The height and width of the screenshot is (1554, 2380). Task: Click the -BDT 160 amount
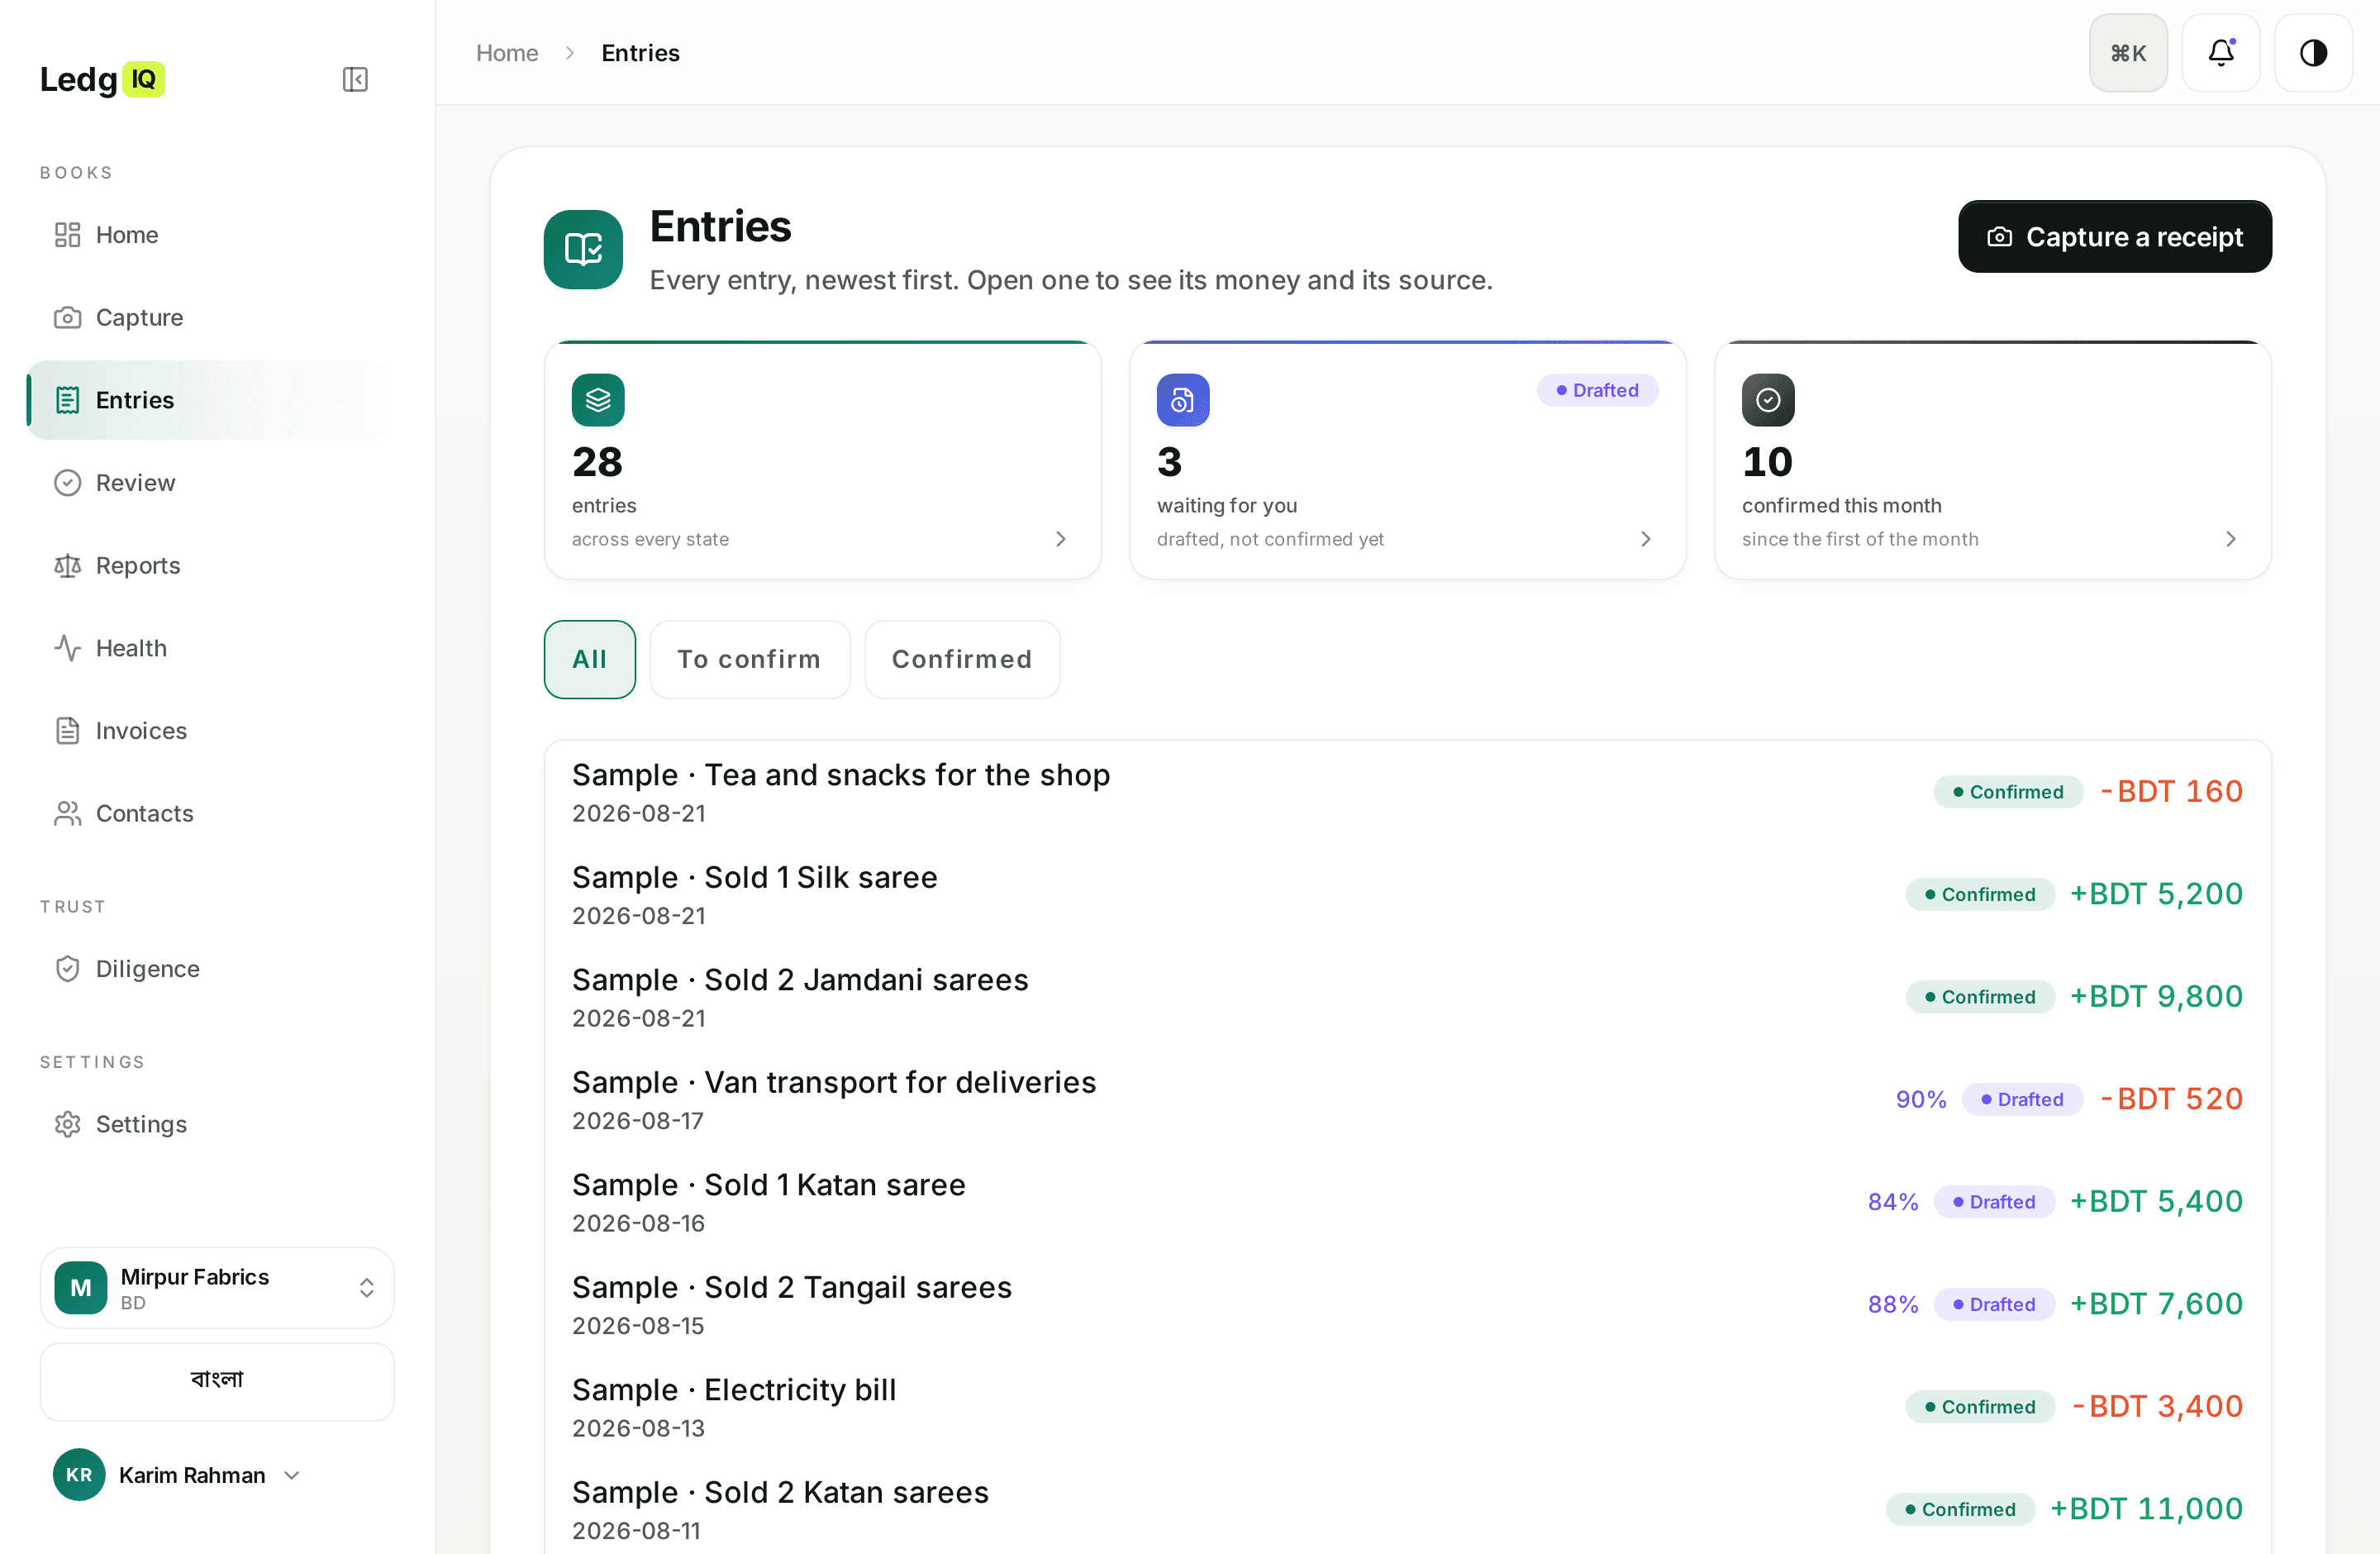coord(2171,792)
